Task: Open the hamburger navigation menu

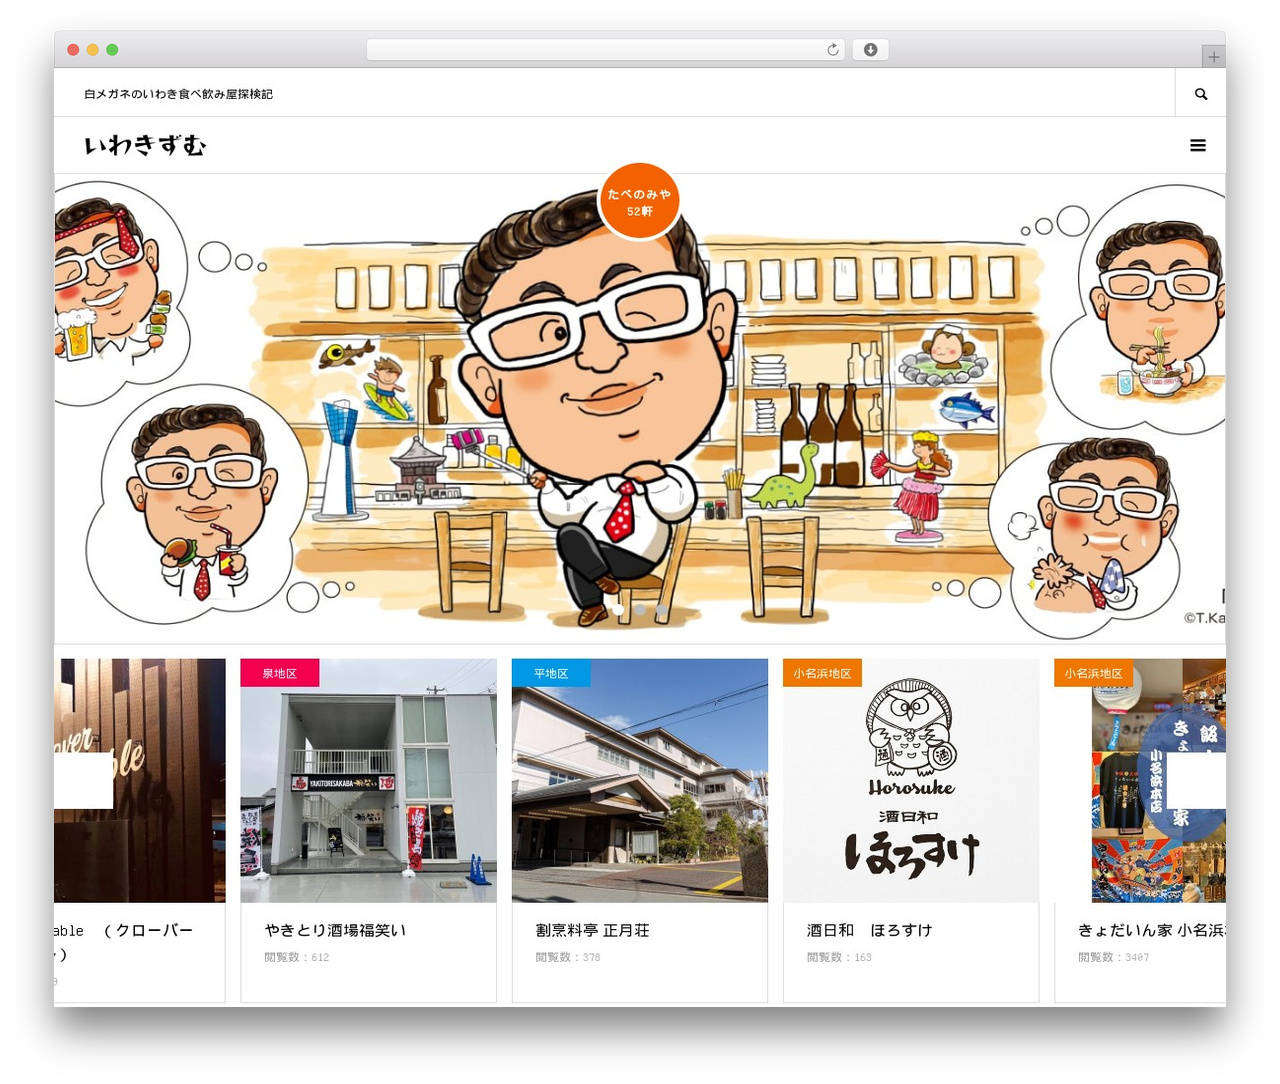Action: (1198, 145)
